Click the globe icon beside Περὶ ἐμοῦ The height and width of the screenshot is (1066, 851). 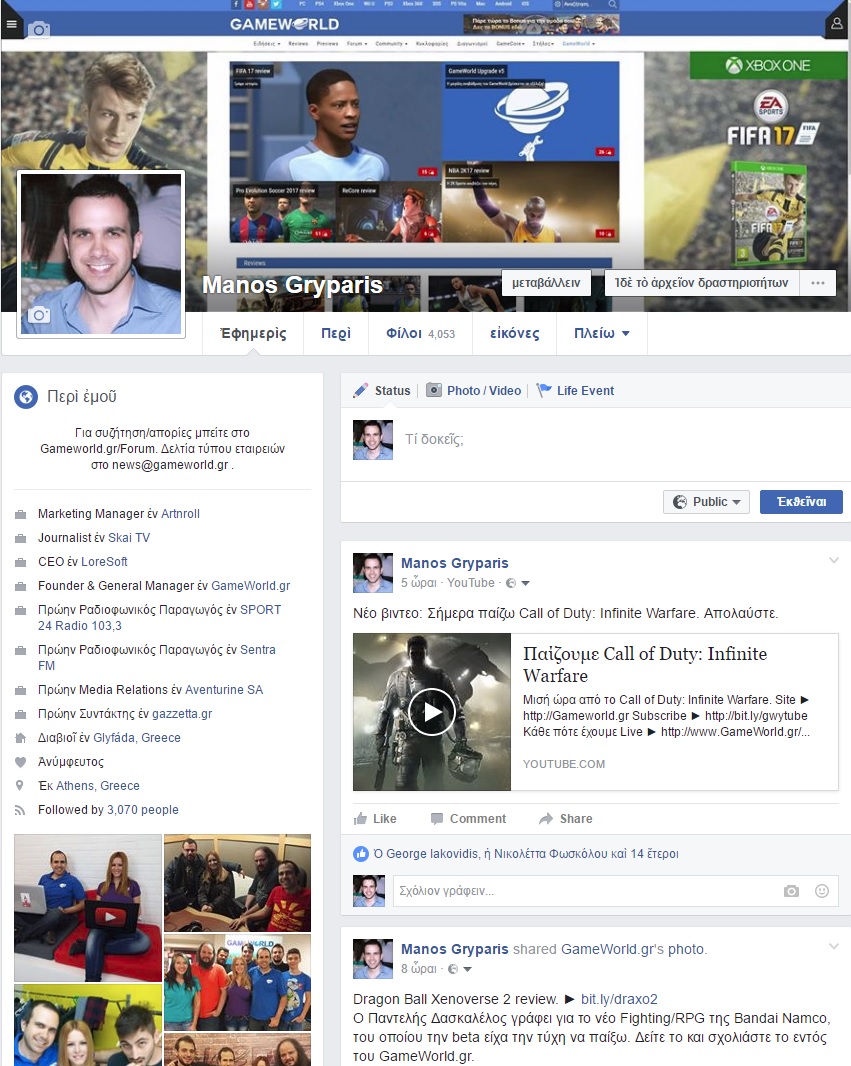click(26, 396)
